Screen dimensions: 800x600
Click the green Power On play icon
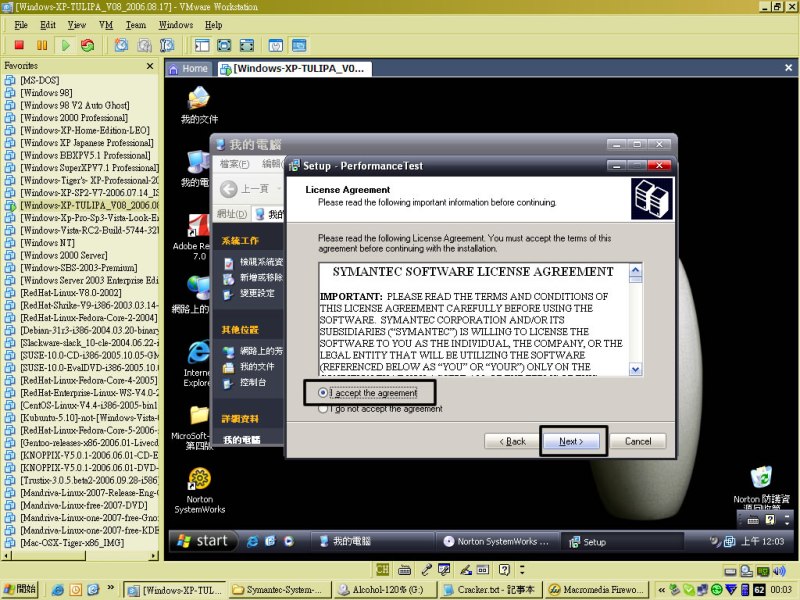click(x=65, y=45)
